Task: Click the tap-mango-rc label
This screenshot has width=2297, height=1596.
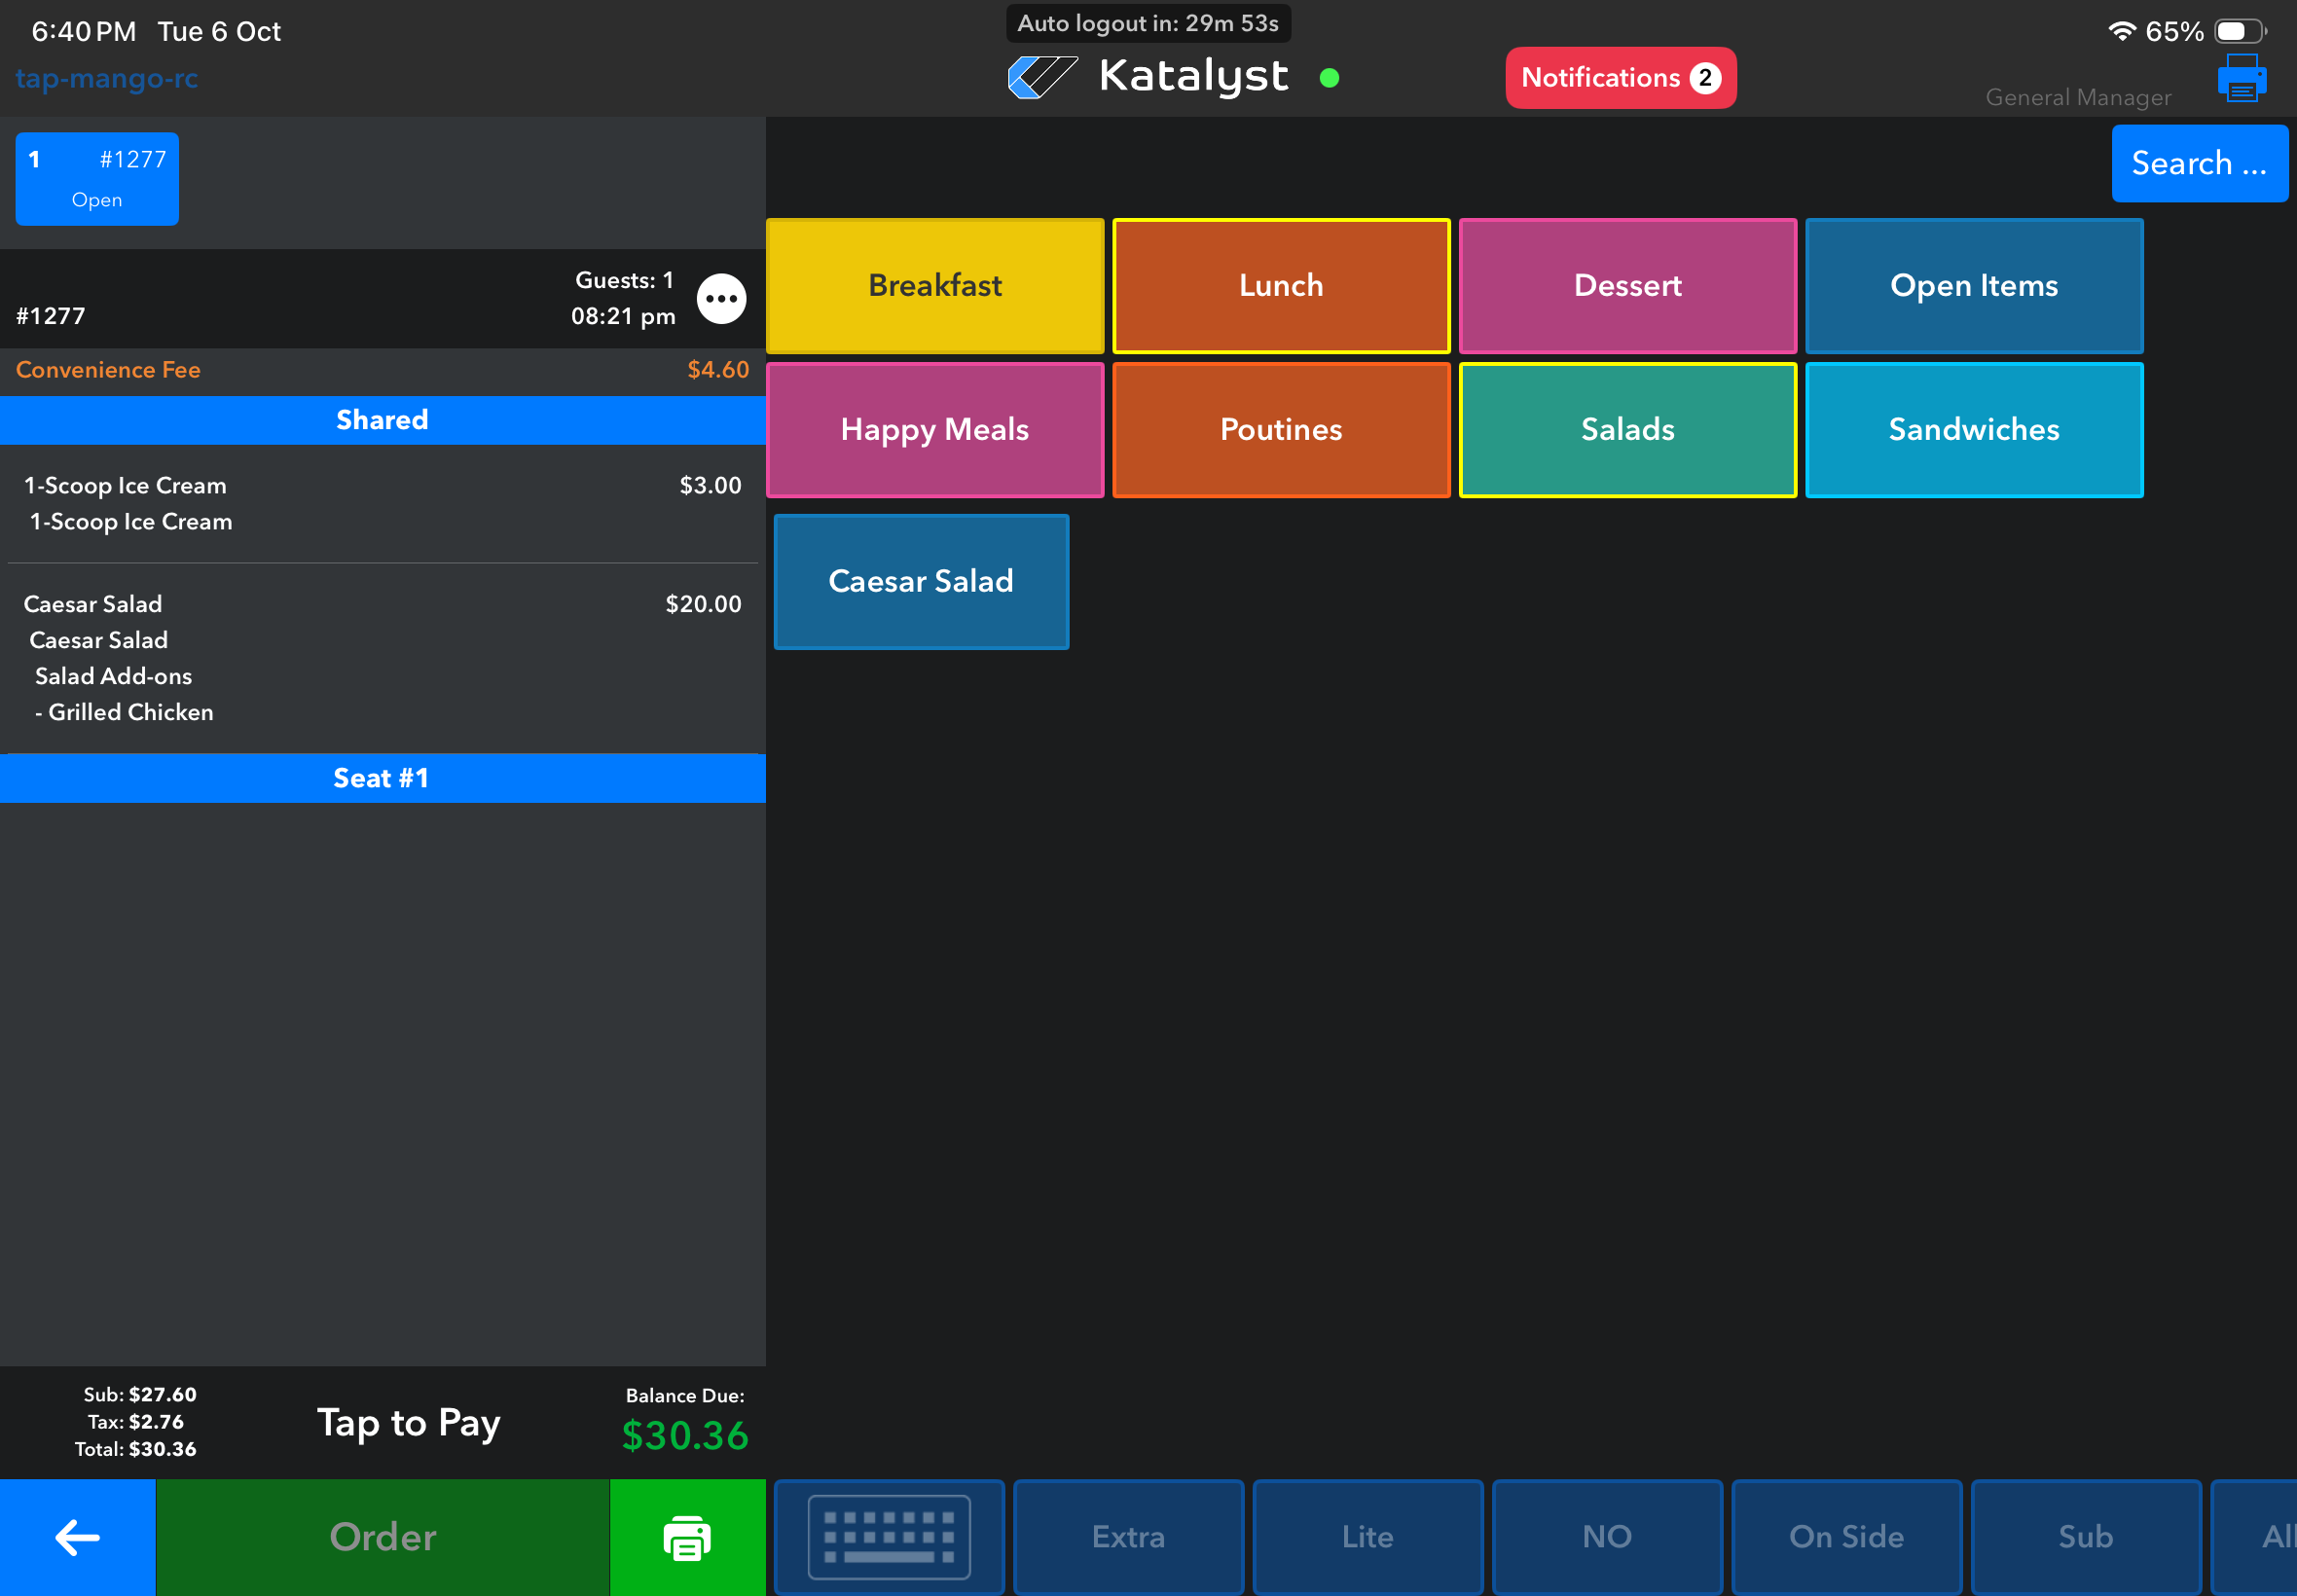Action: click(107, 79)
